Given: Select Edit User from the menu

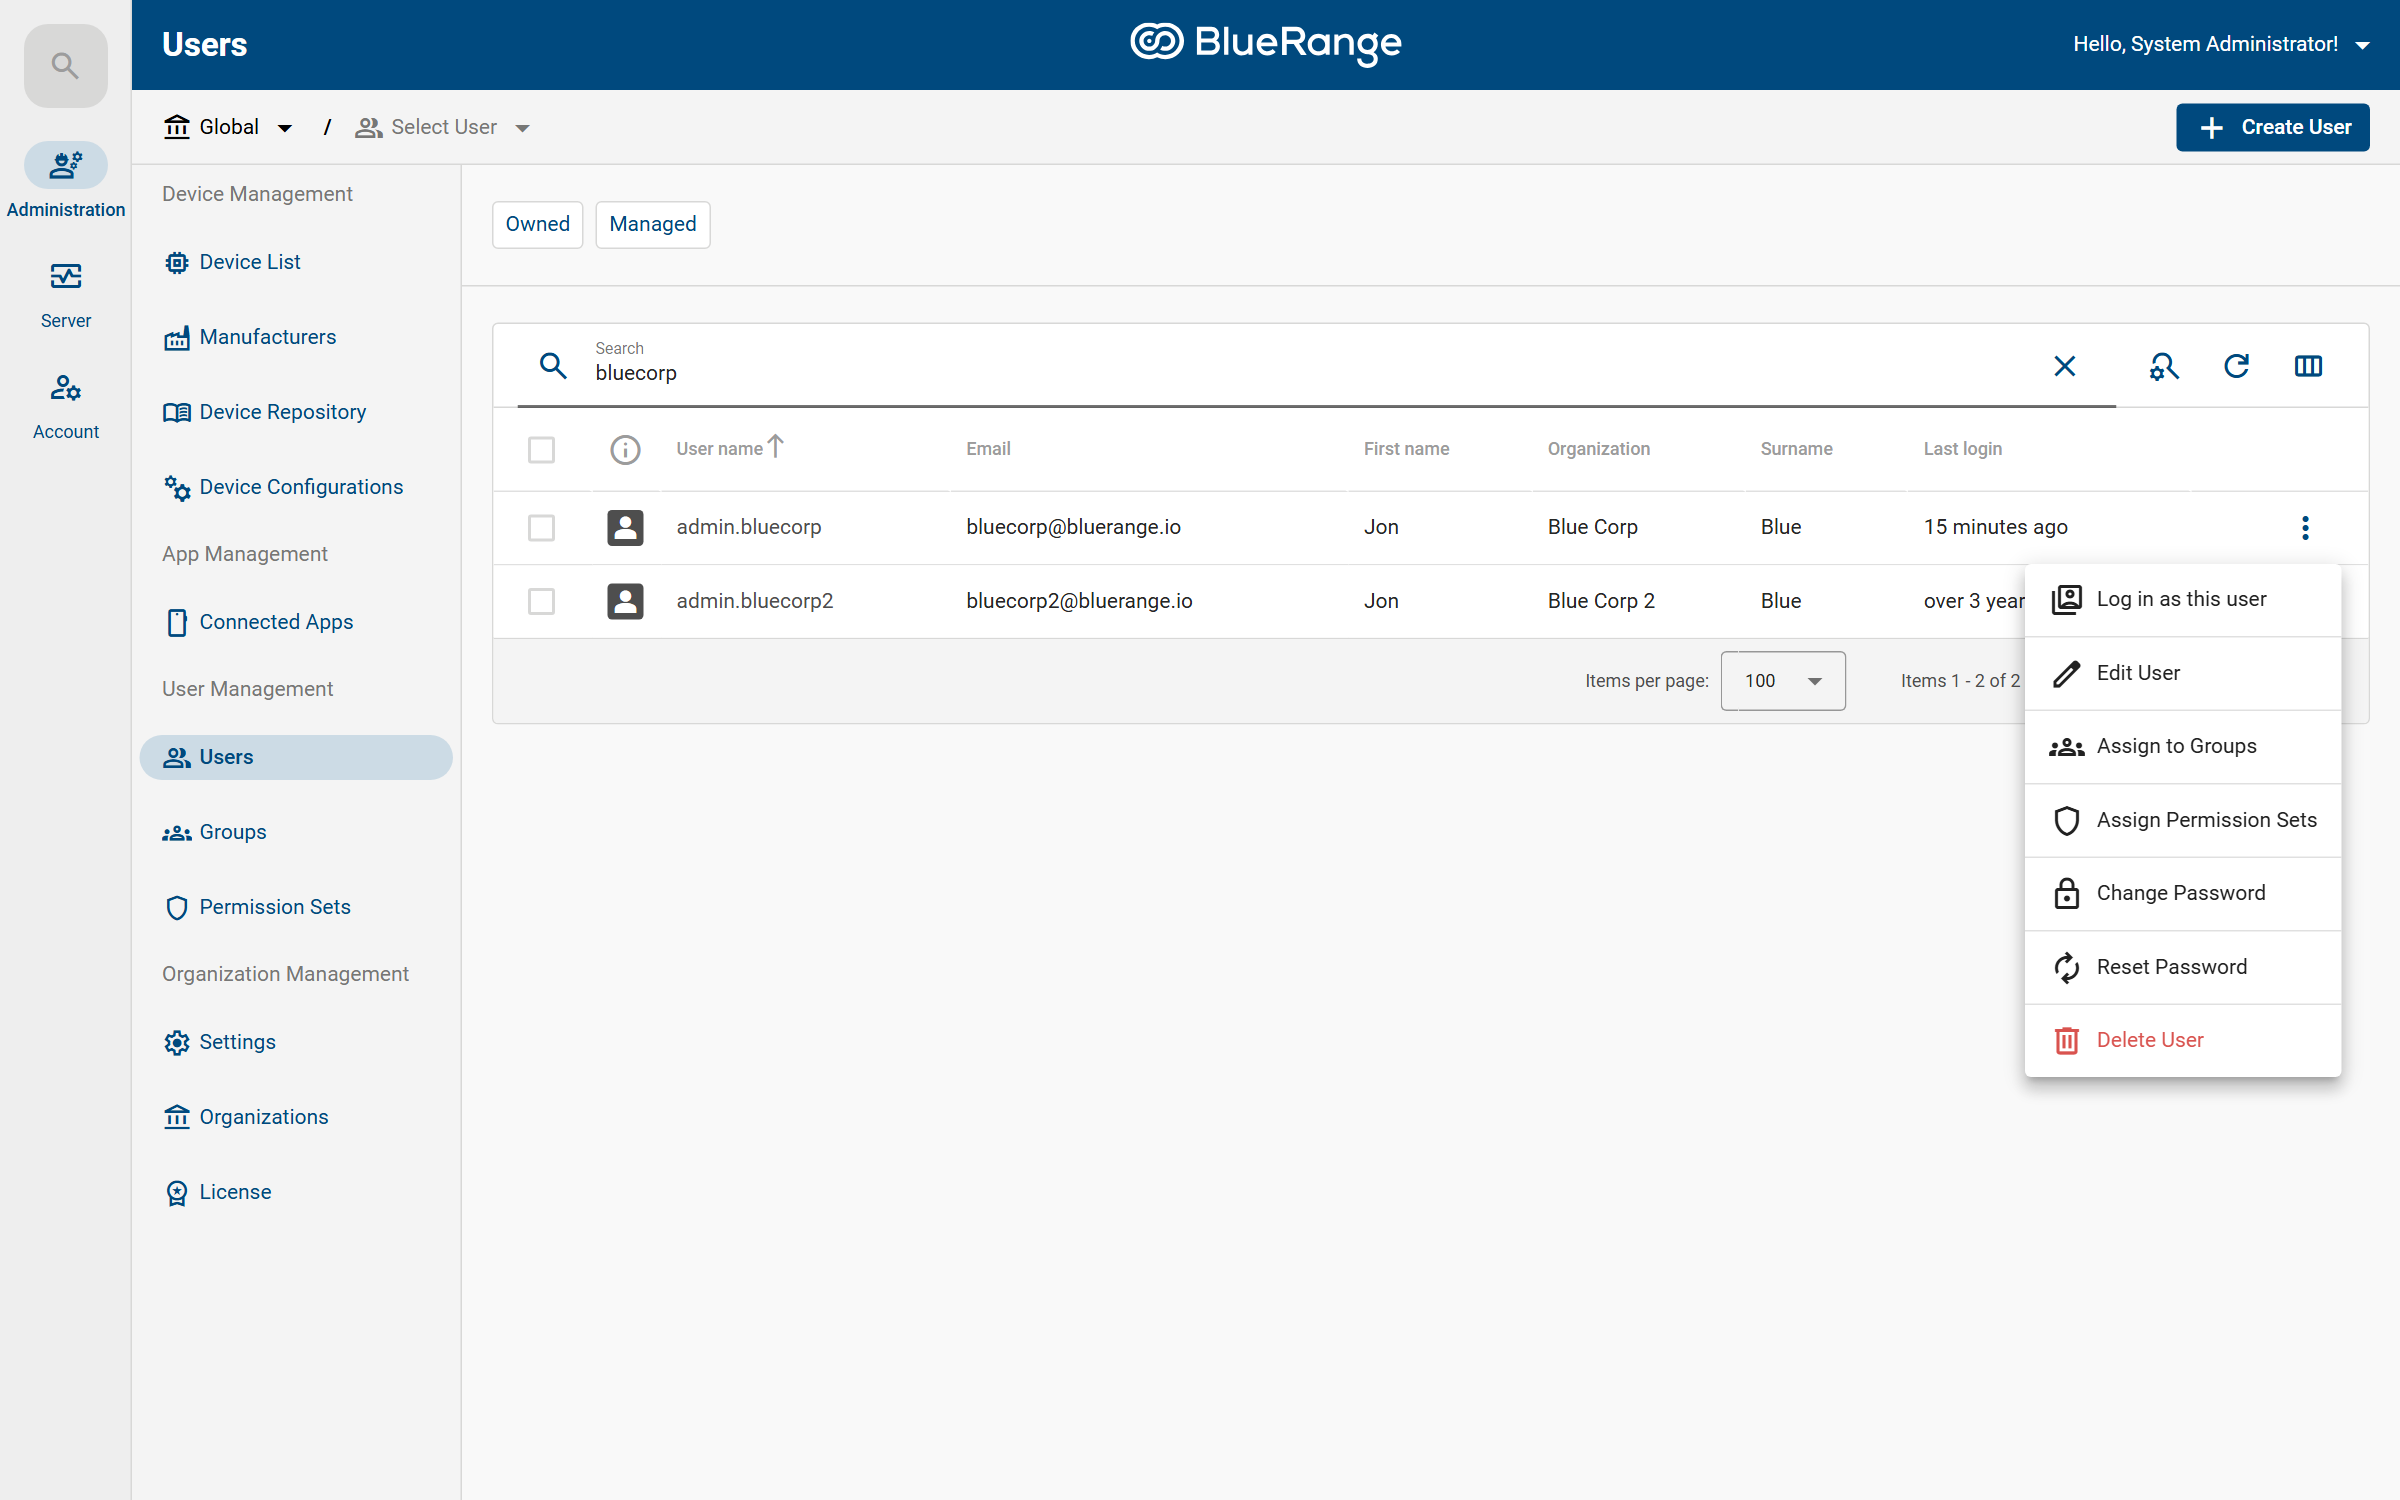Looking at the screenshot, I should coord(2182,673).
